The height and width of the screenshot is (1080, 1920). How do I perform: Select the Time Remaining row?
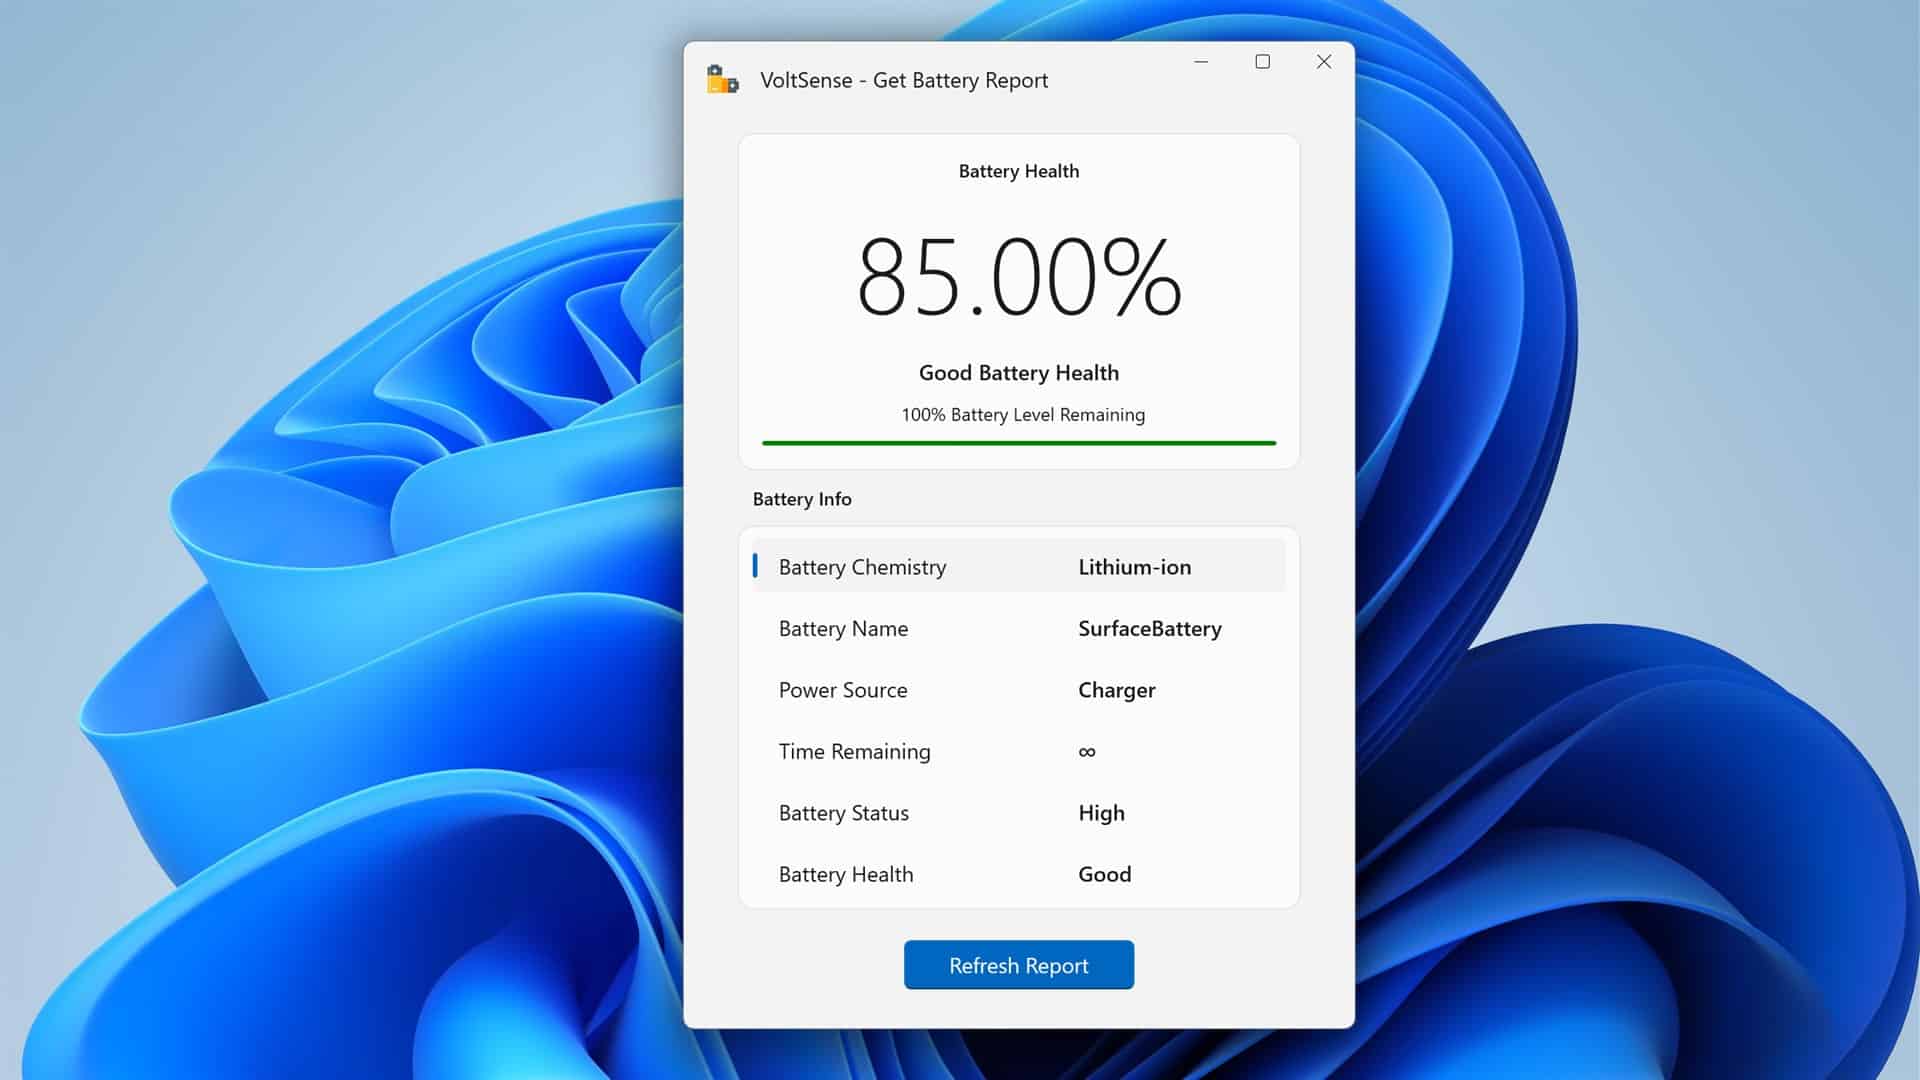pos(1018,752)
